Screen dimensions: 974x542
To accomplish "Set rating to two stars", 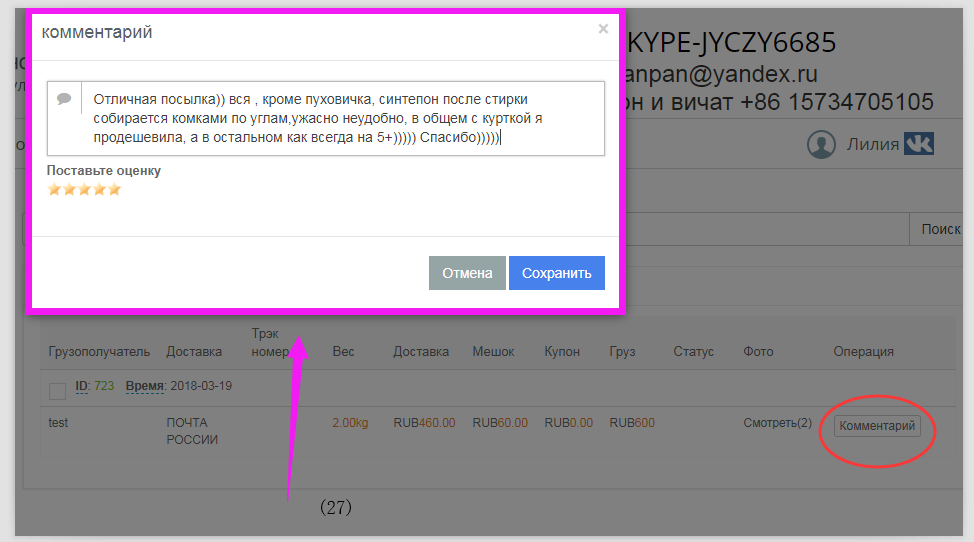I will point(69,190).
